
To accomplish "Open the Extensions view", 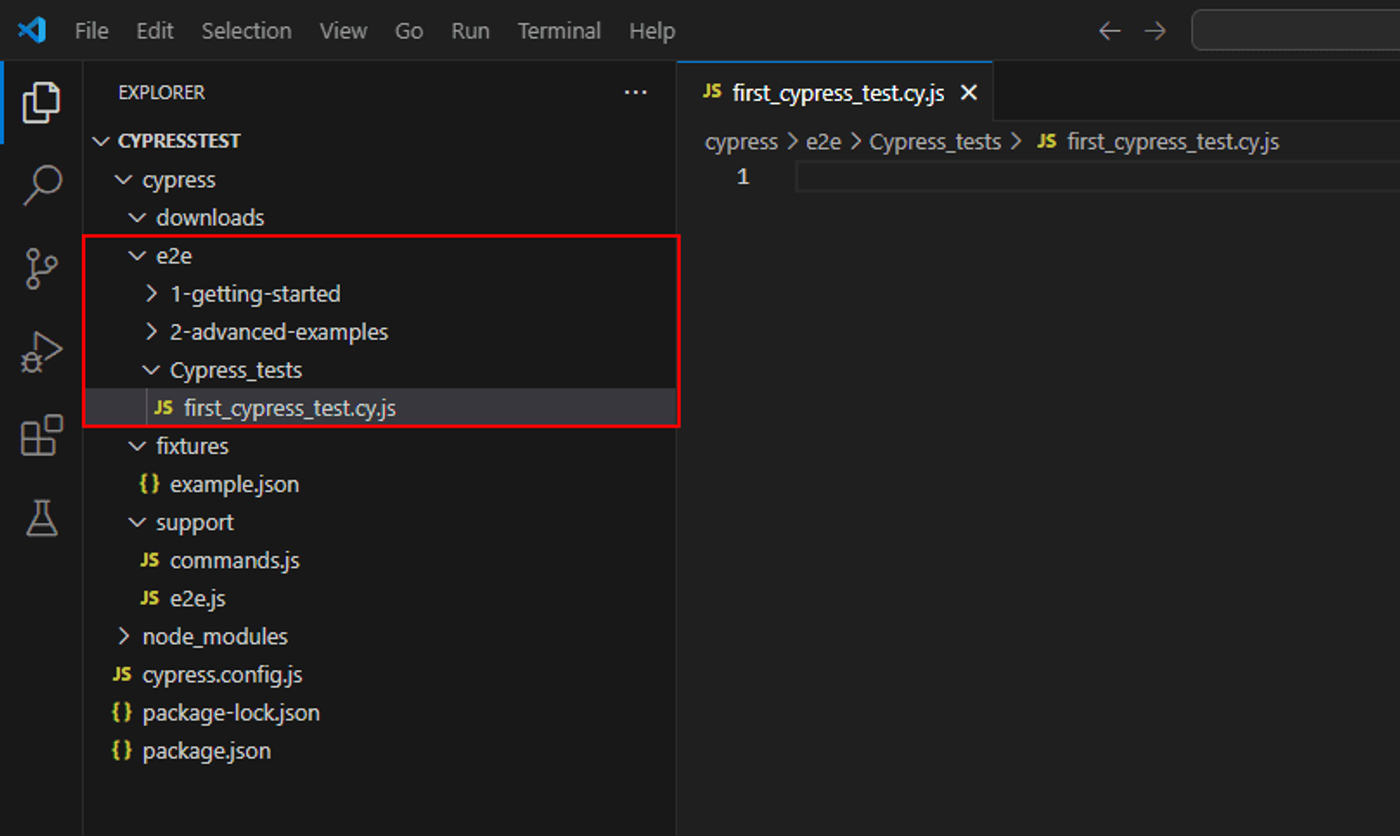I will pyautogui.click(x=41, y=435).
